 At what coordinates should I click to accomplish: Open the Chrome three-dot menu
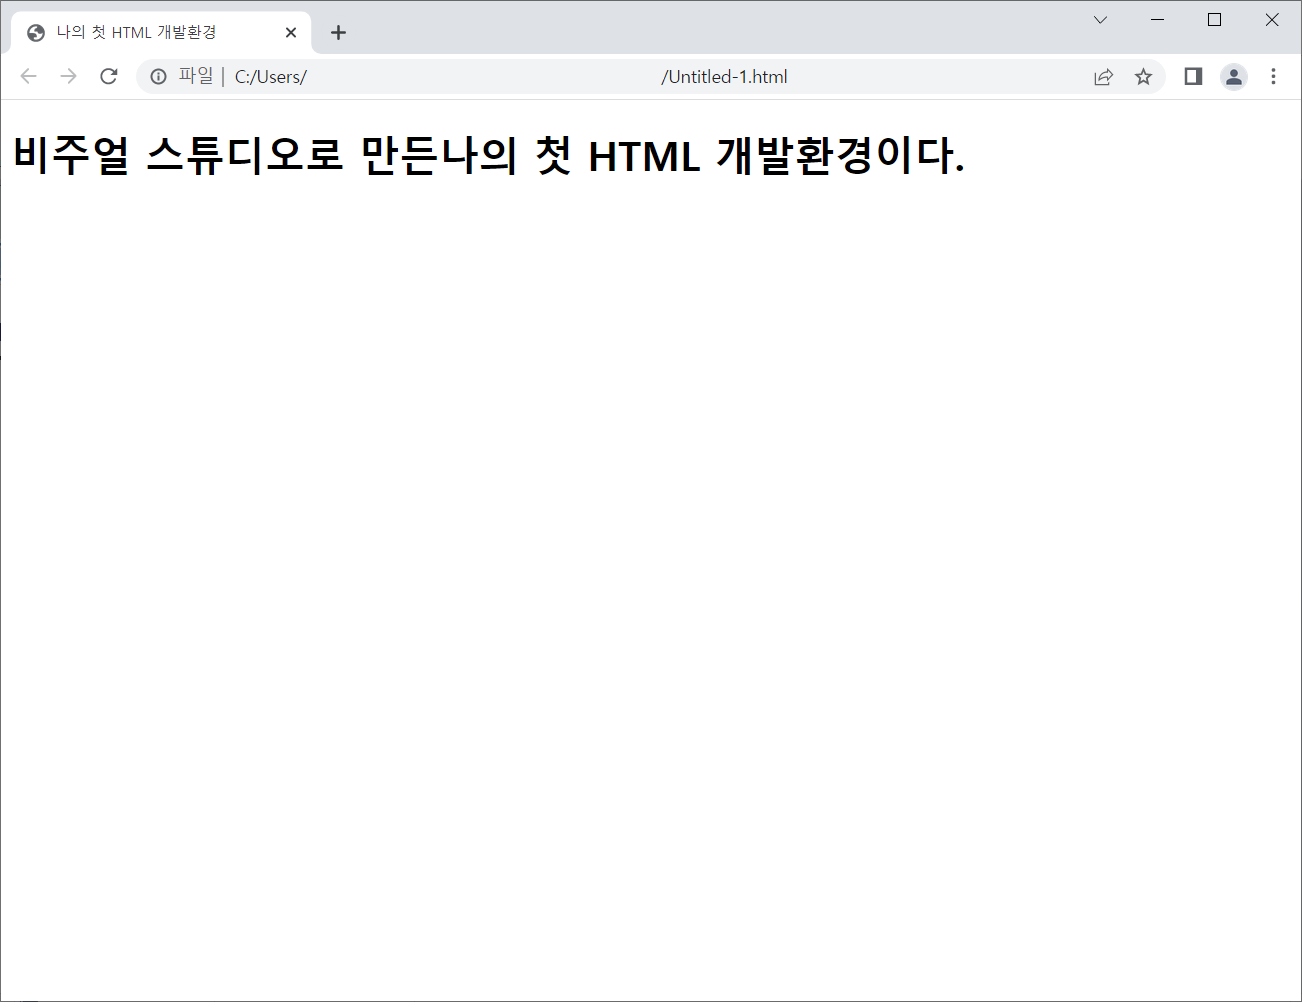(x=1273, y=77)
